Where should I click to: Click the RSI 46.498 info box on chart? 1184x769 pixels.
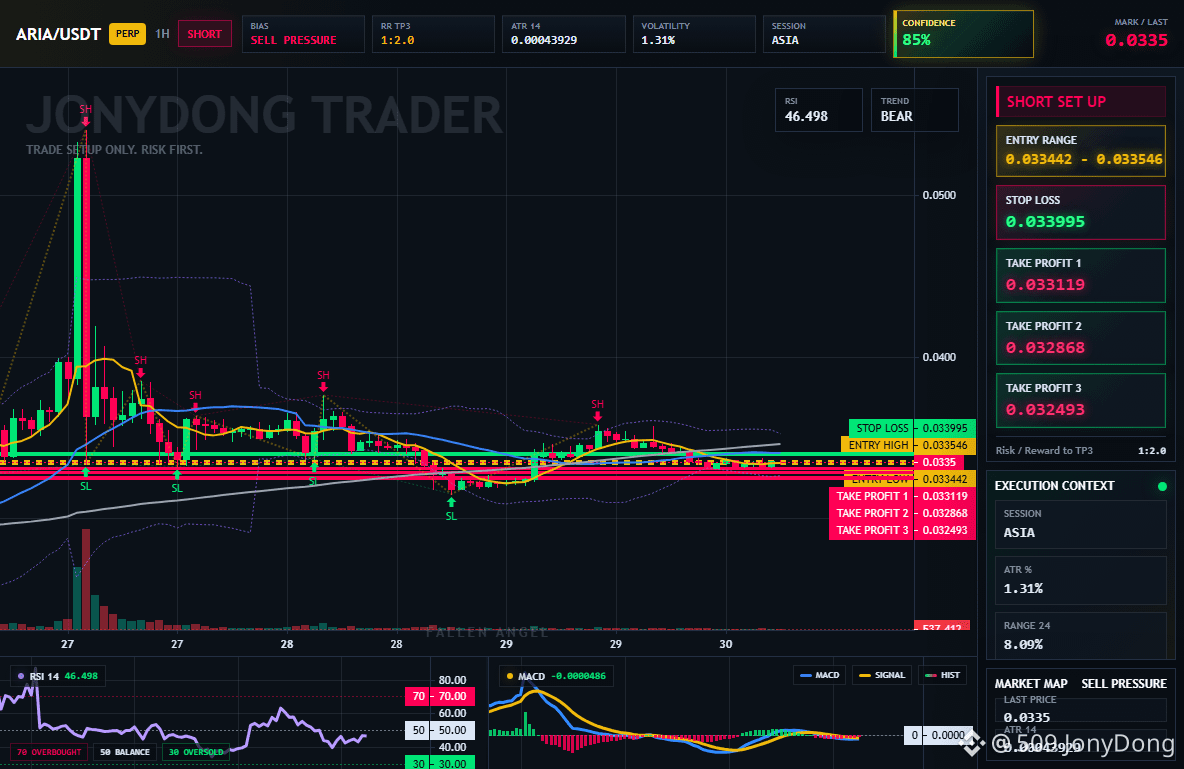[819, 110]
